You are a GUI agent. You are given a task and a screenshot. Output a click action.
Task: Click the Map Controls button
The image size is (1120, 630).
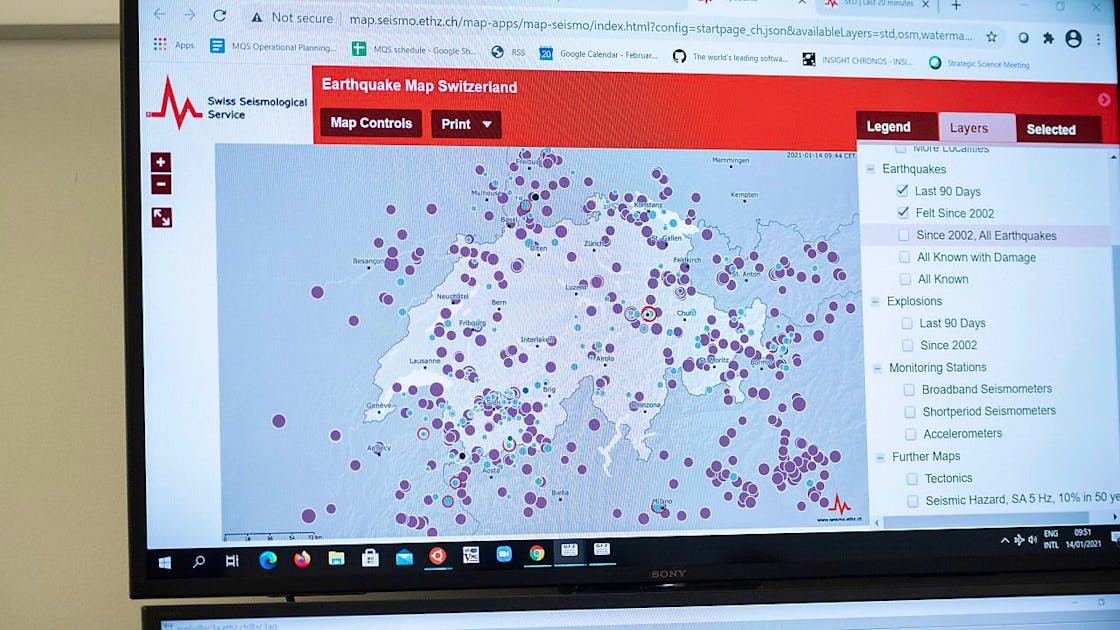click(370, 123)
